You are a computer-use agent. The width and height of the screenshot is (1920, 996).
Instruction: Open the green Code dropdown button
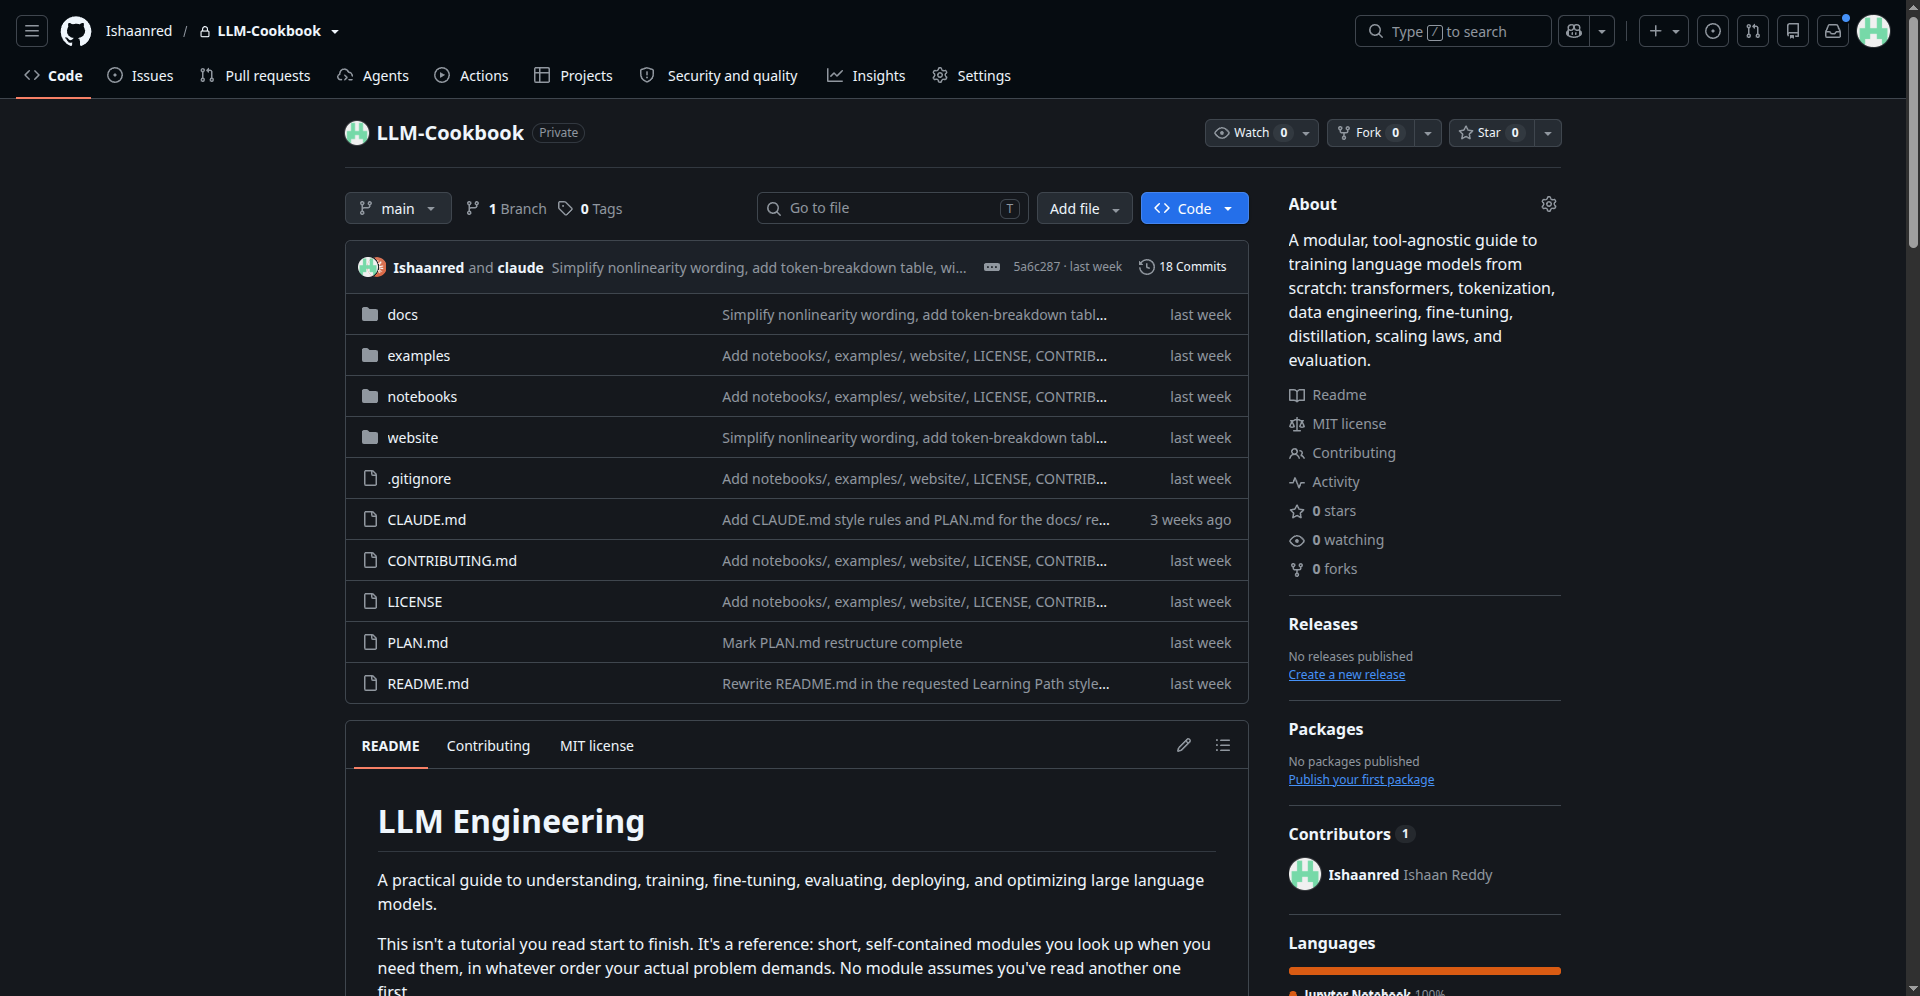(x=1195, y=208)
